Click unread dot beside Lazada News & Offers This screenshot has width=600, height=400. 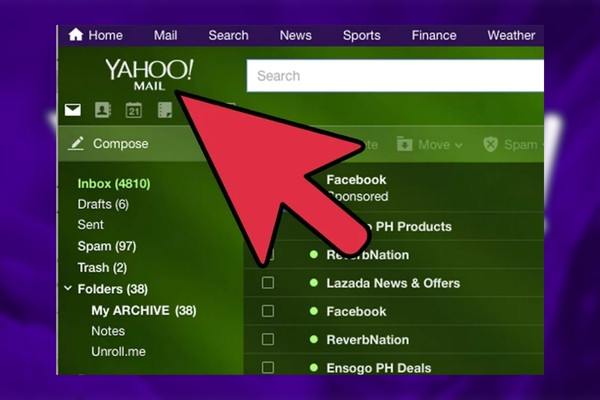314,283
